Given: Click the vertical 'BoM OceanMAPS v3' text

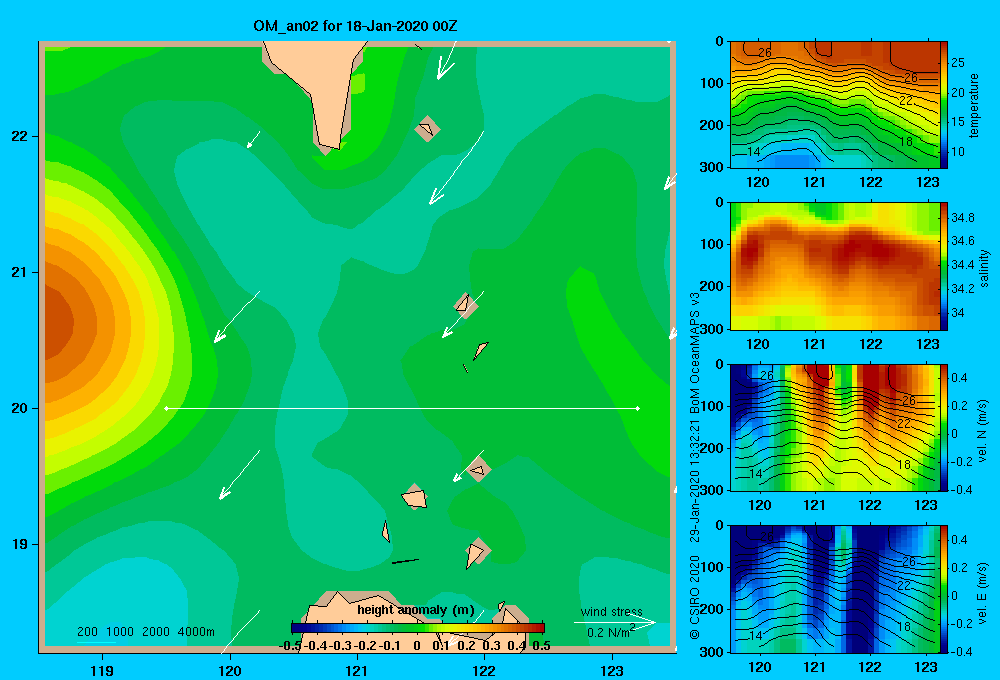Looking at the screenshot, I should coord(695,353).
